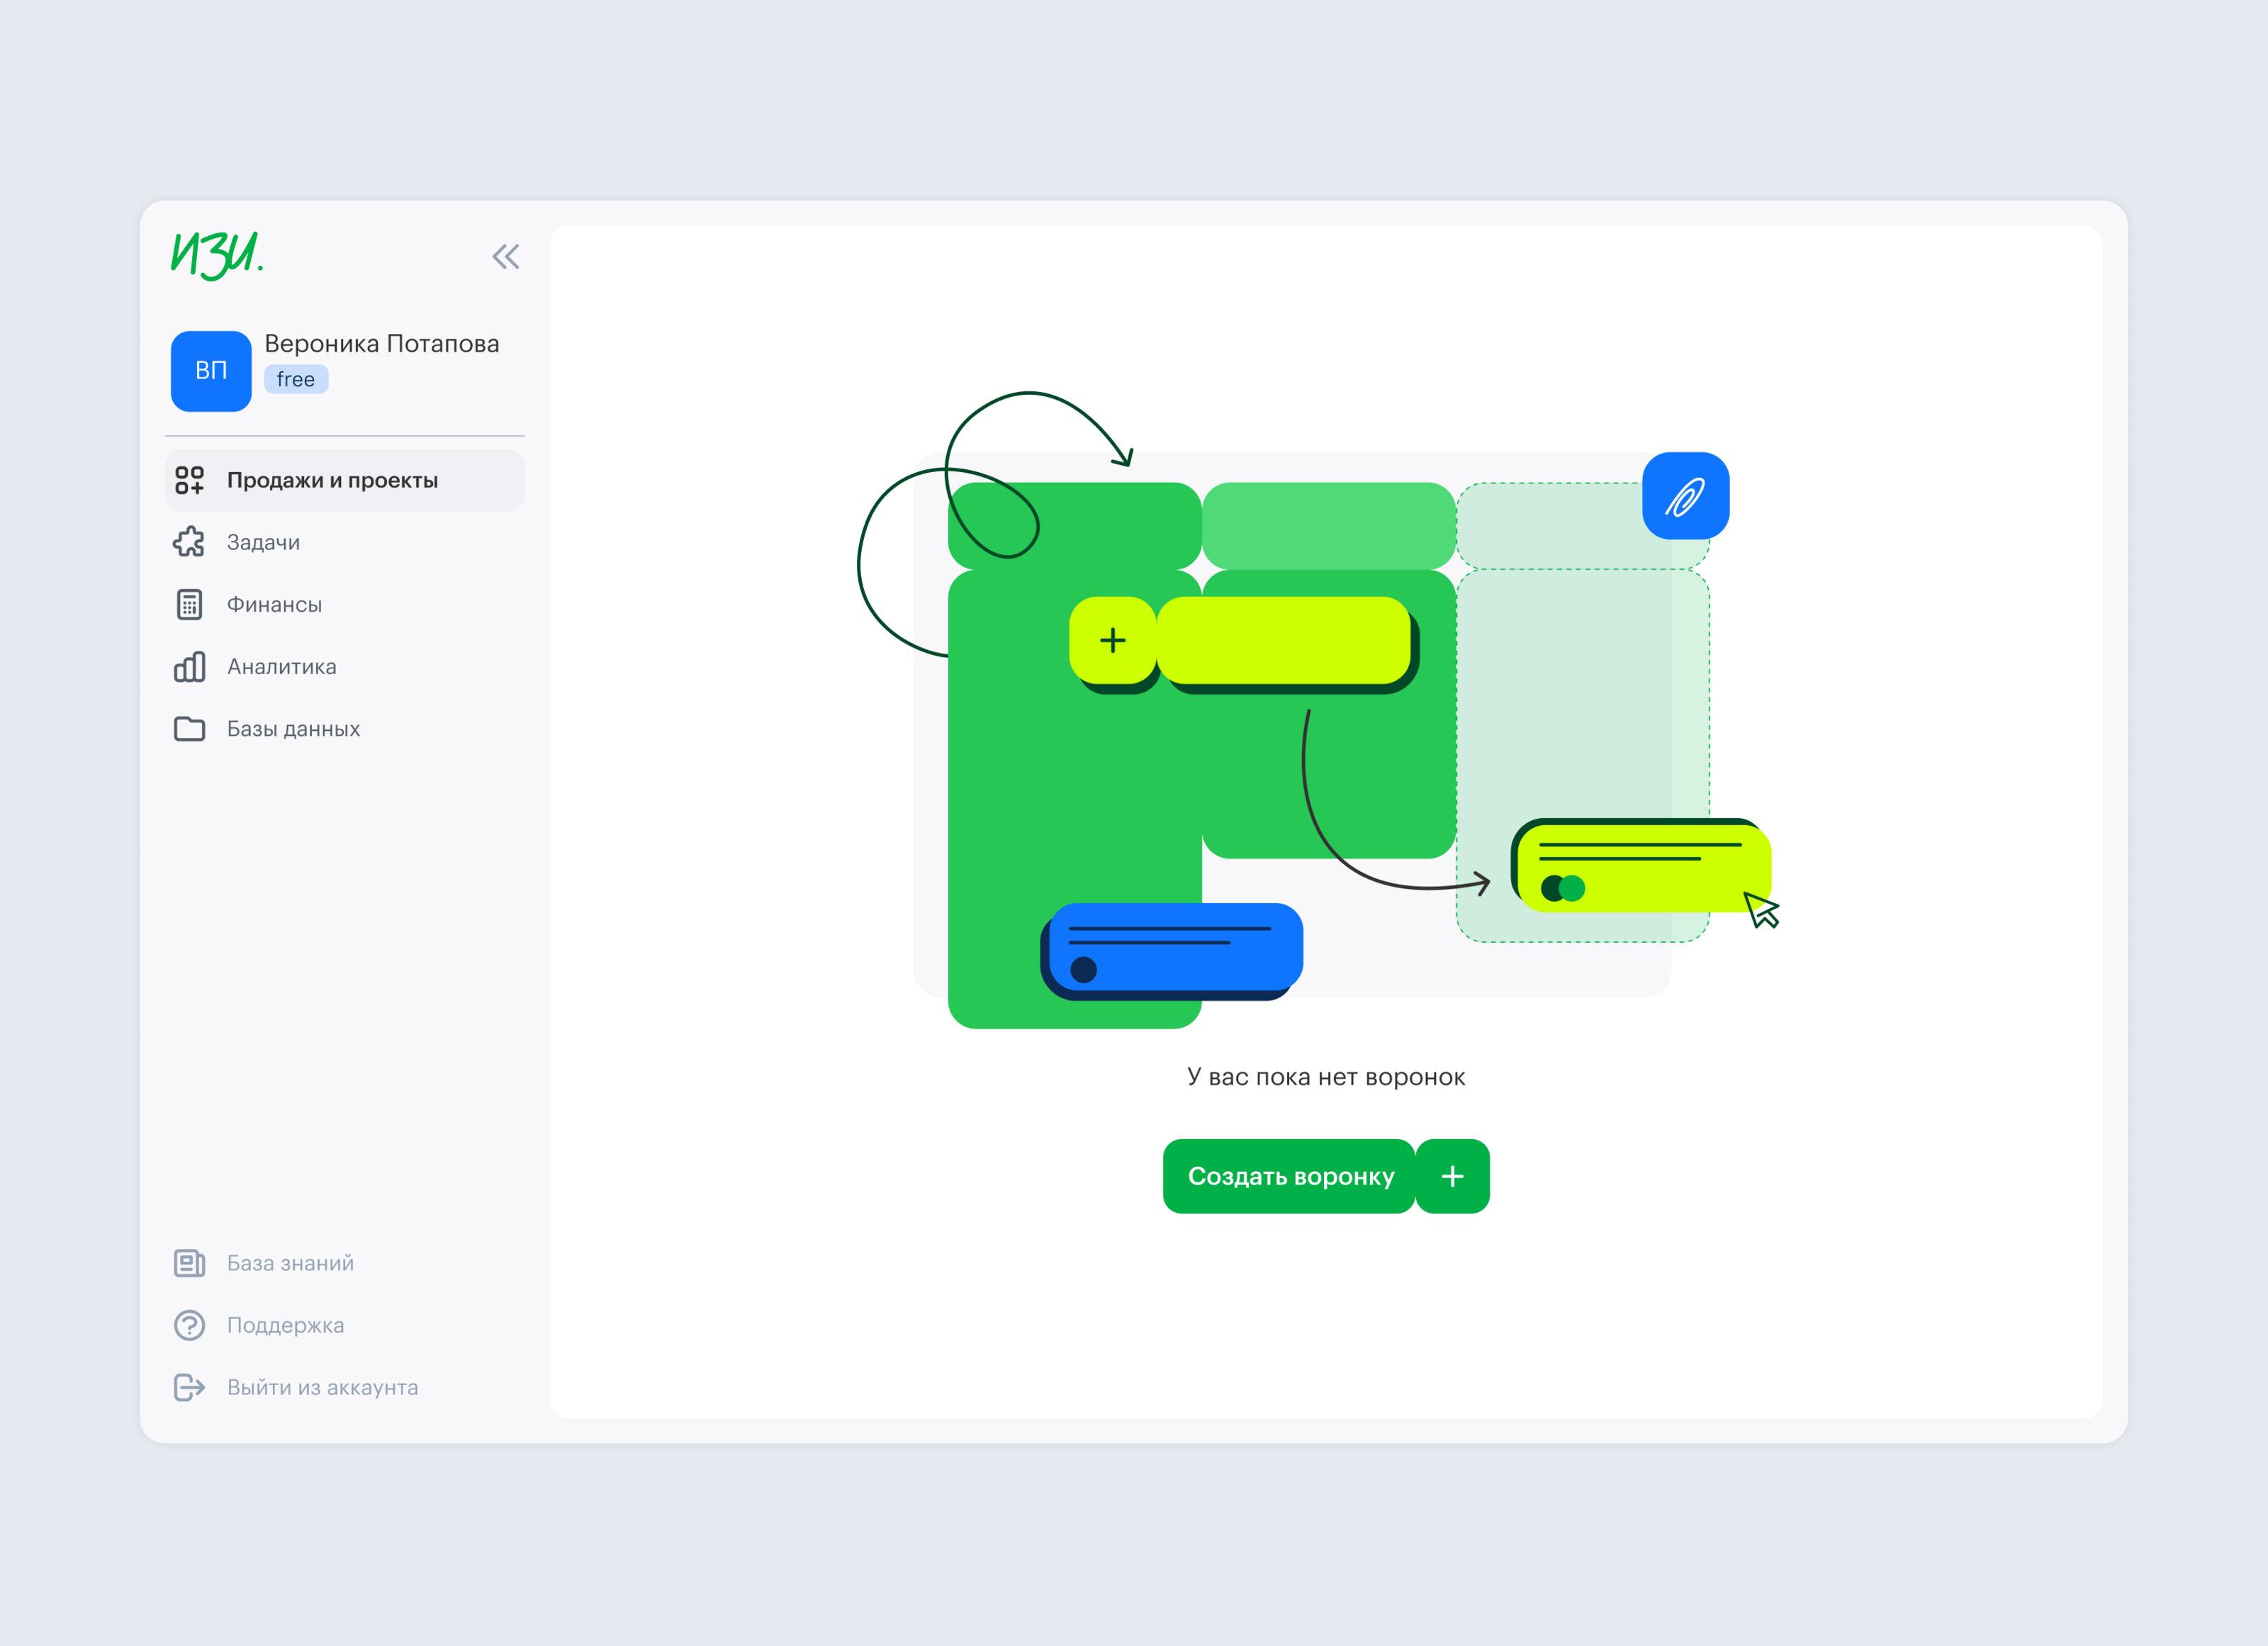Open the Финансы section
The image size is (2268, 1646).
(x=274, y=604)
